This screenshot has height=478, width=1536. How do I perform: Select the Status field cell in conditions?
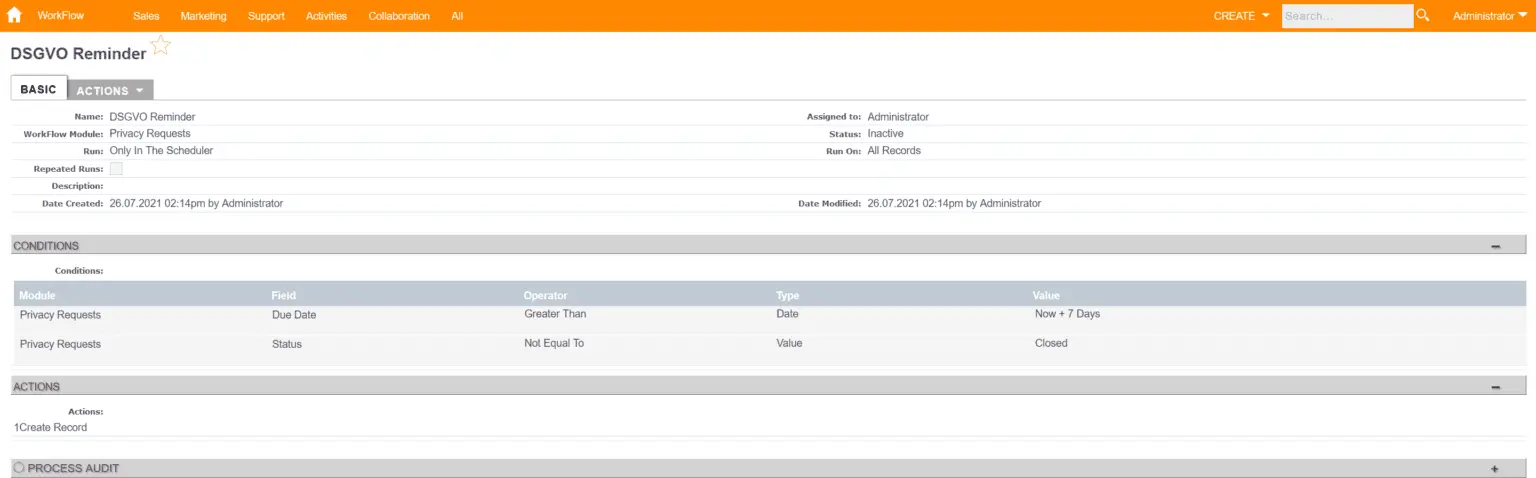pos(287,344)
